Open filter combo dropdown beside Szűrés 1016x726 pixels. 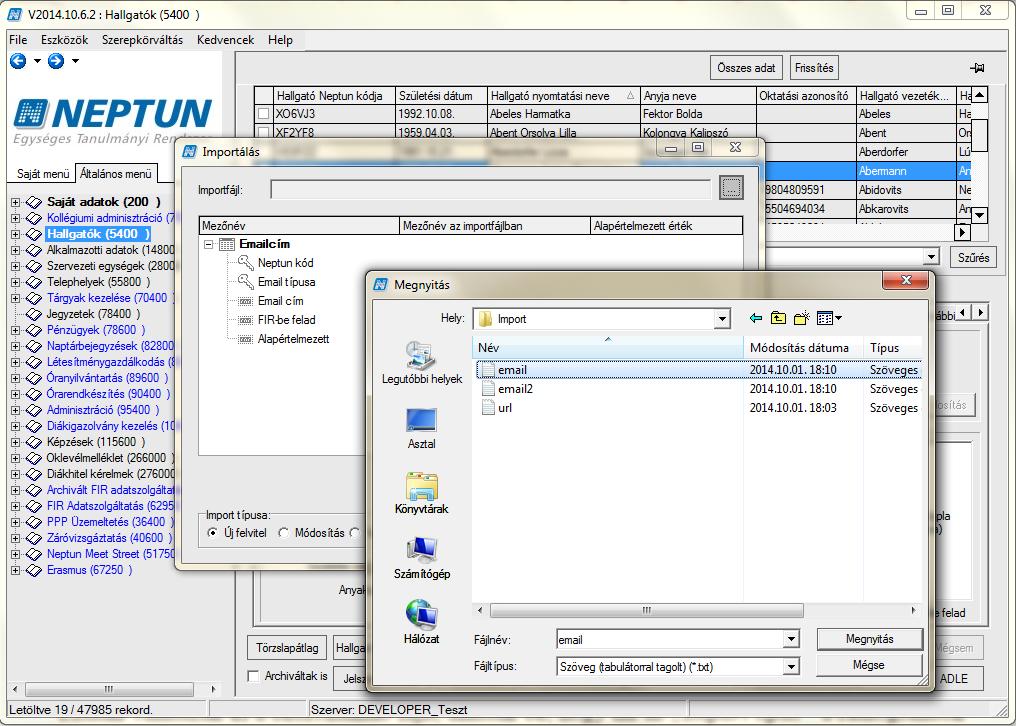coord(932,257)
